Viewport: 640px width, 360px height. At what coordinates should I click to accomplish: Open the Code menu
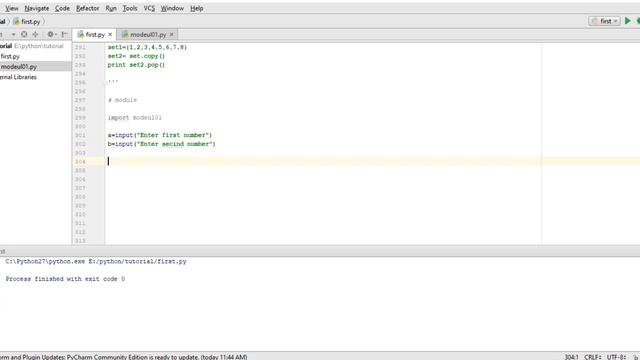tap(62, 8)
